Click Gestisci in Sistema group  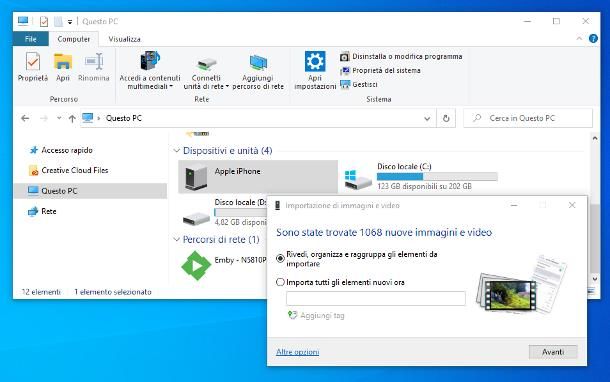pyautogui.click(x=359, y=84)
